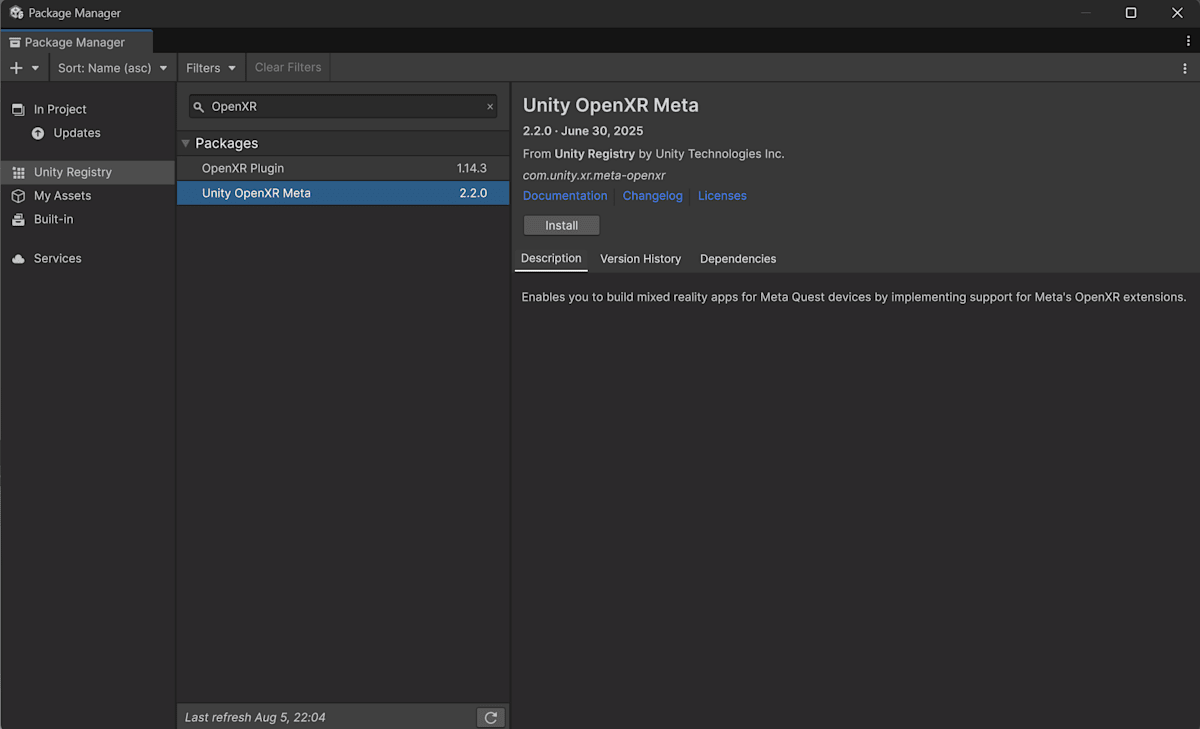This screenshot has height=729, width=1200.
Task: Click the Last refresh Aug 5, 22:04 status text
Action: click(255, 717)
